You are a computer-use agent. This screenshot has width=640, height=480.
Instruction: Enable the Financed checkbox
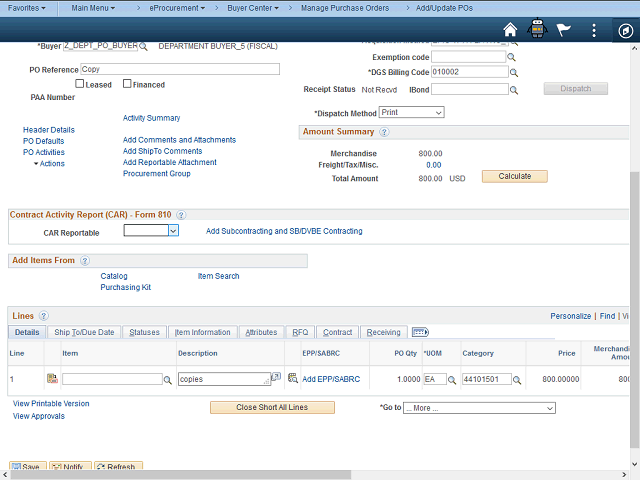(x=127, y=84)
